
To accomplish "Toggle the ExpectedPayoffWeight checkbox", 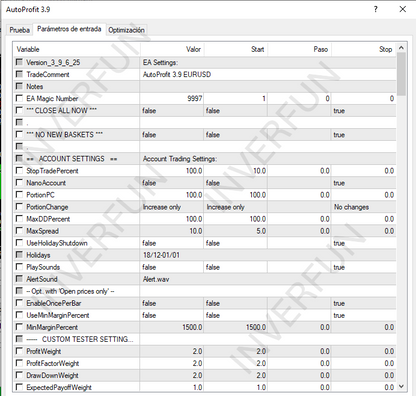I will coord(19,387).
